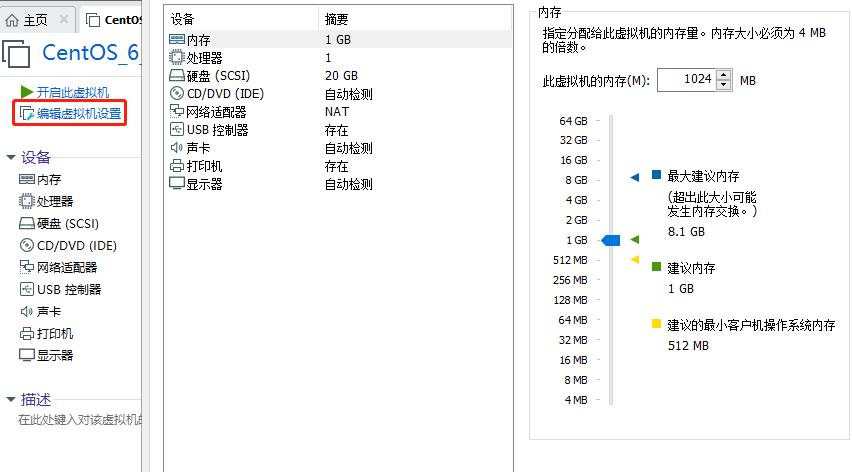Click the CentOS VM title icon
Image resolution: width=852 pixels, height=472 pixels.
click(x=16, y=54)
